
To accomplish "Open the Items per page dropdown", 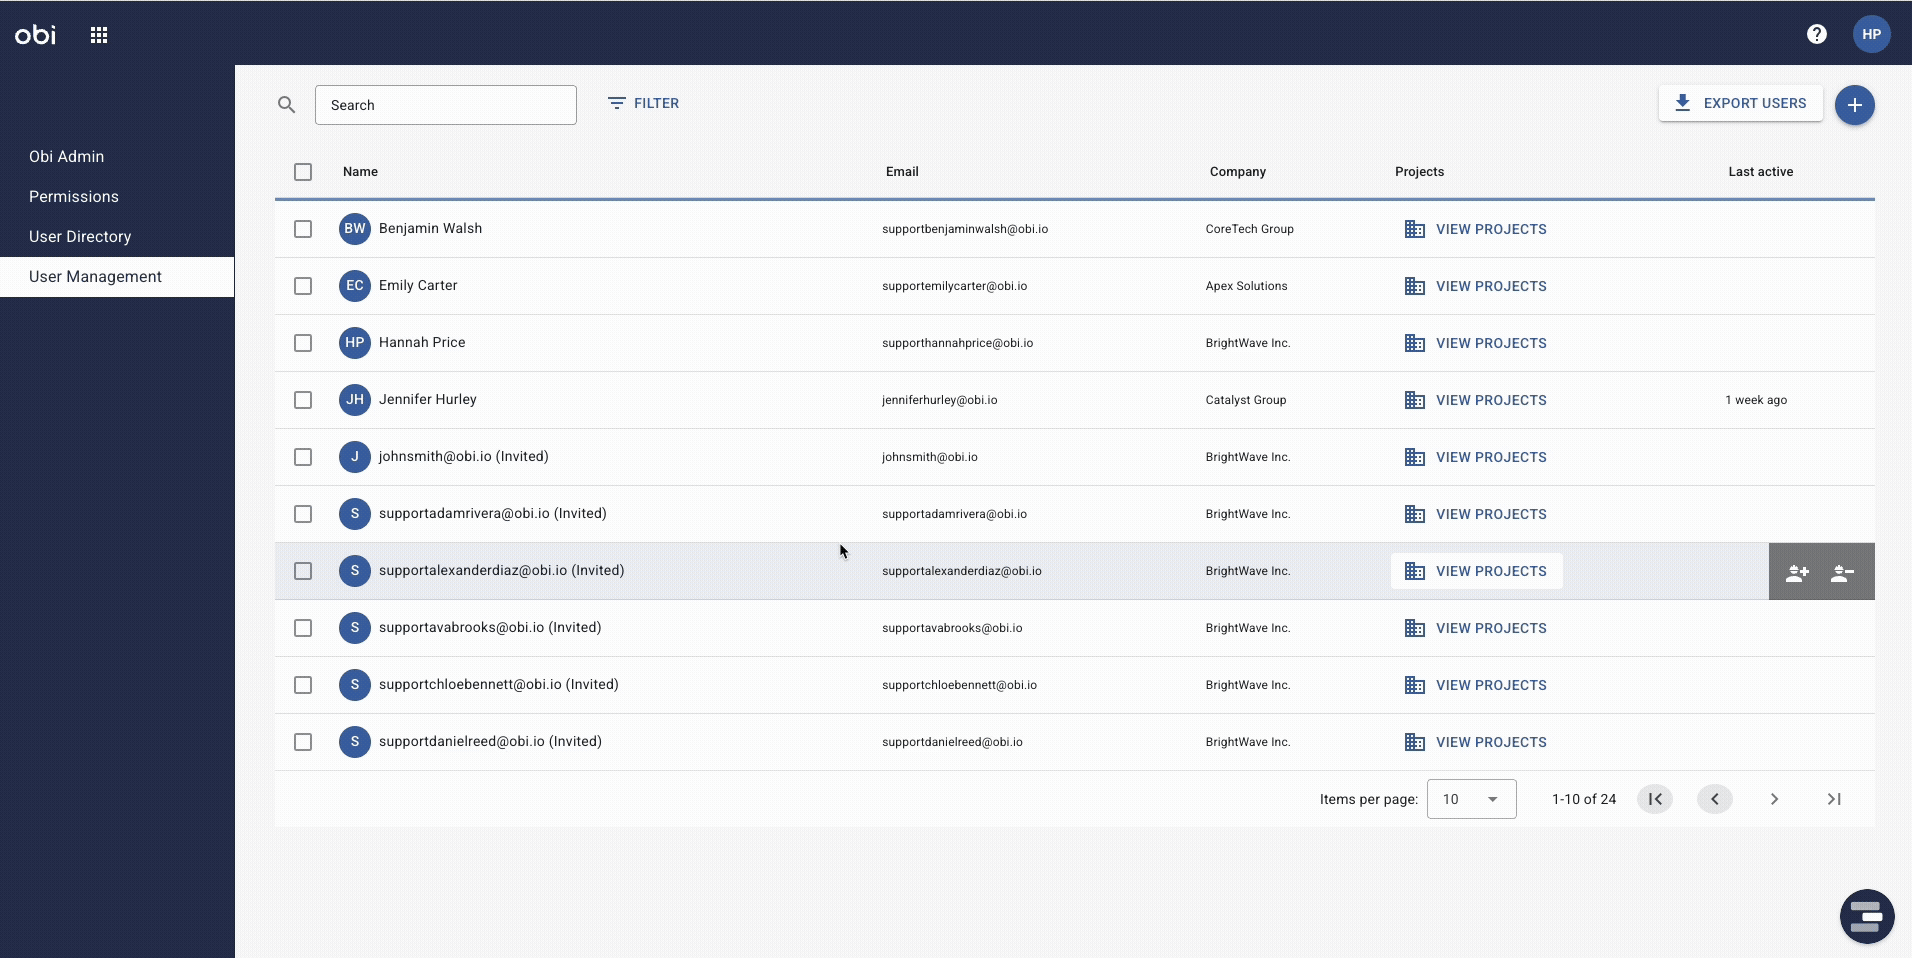I will click(1472, 799).
